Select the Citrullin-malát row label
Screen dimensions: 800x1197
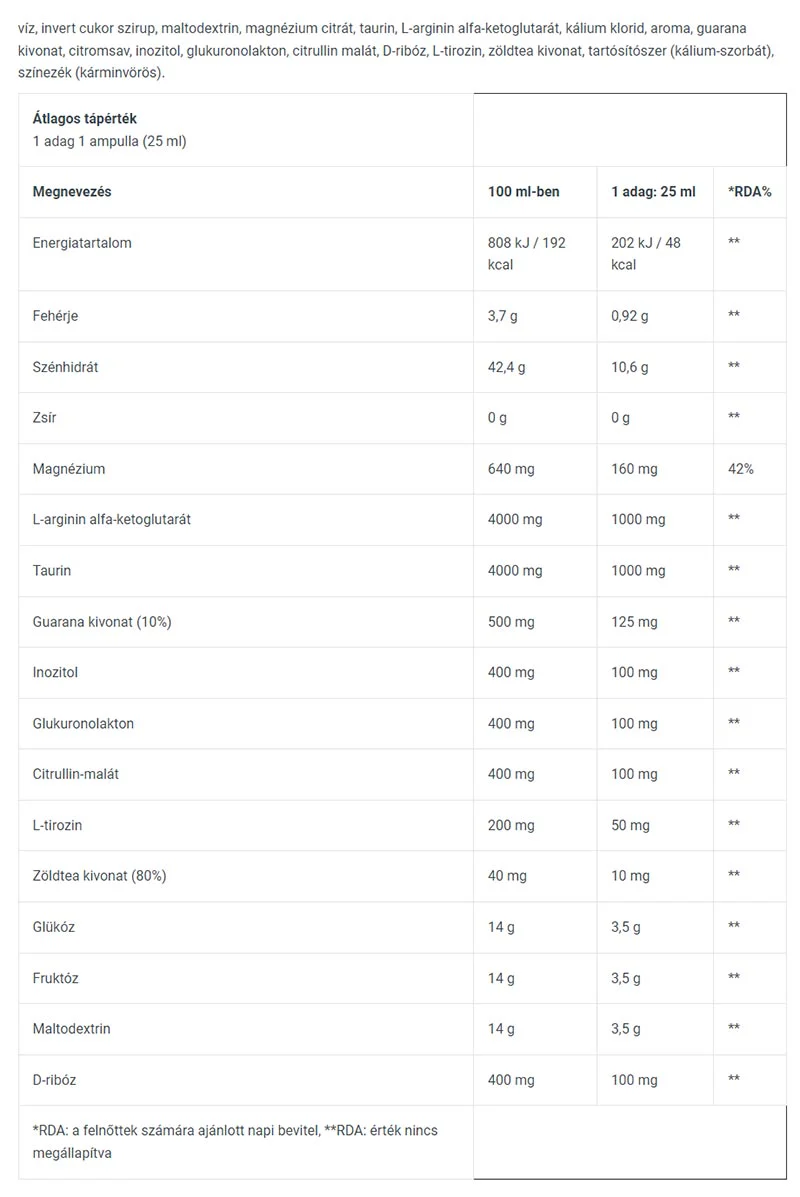click(76, 774)
